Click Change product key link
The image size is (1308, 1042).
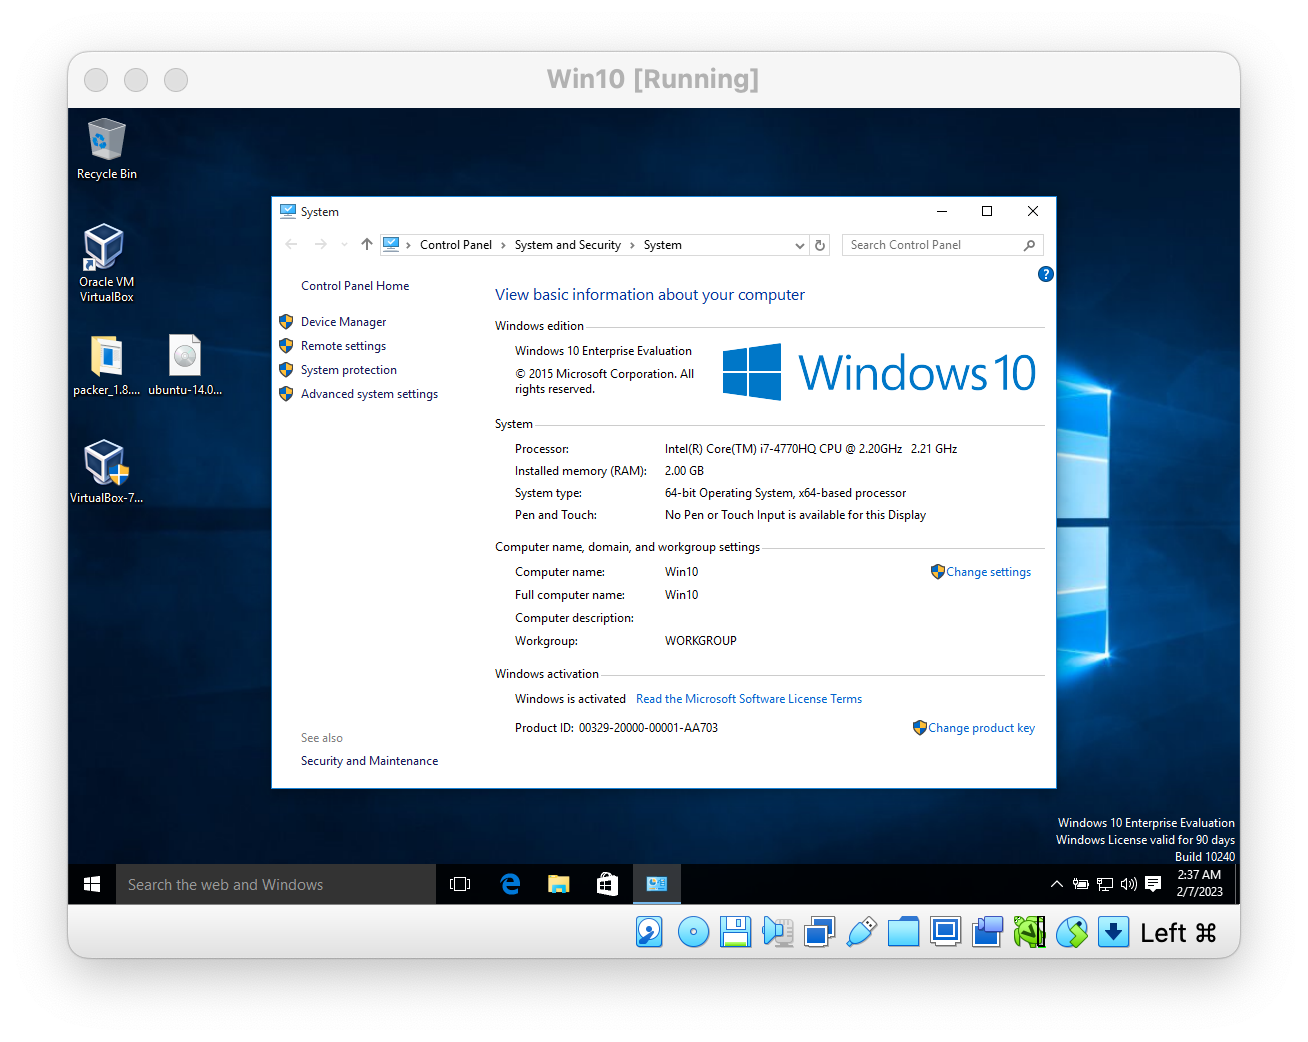pyautogui.click(x=981, y=728)
